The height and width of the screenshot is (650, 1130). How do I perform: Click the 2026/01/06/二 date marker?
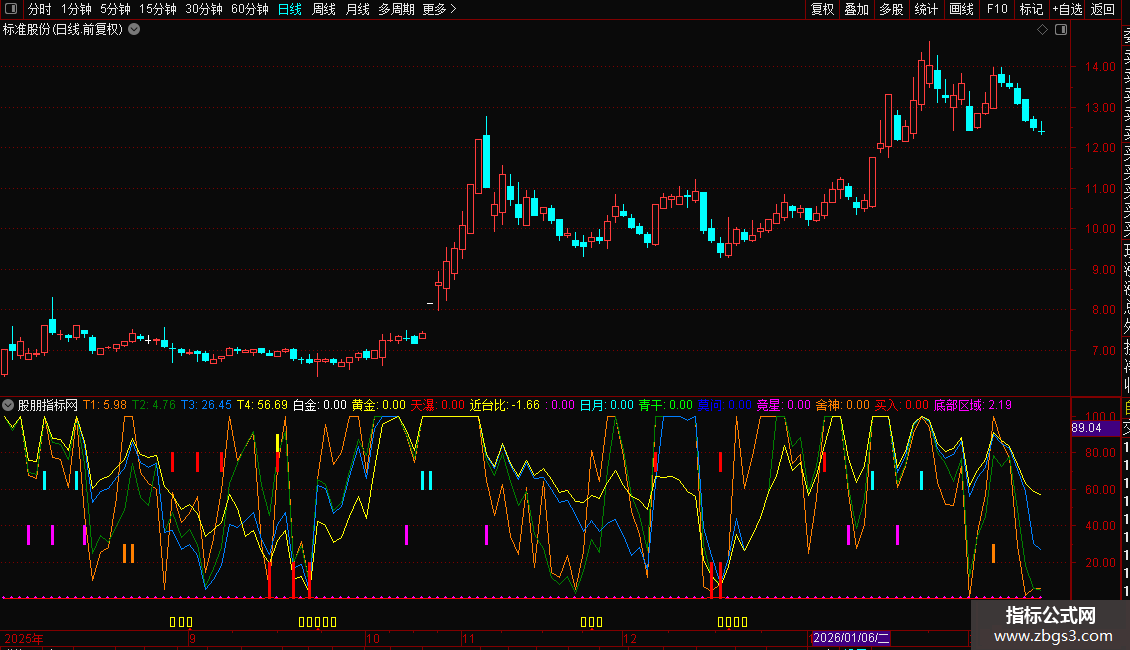coord(851,638)
